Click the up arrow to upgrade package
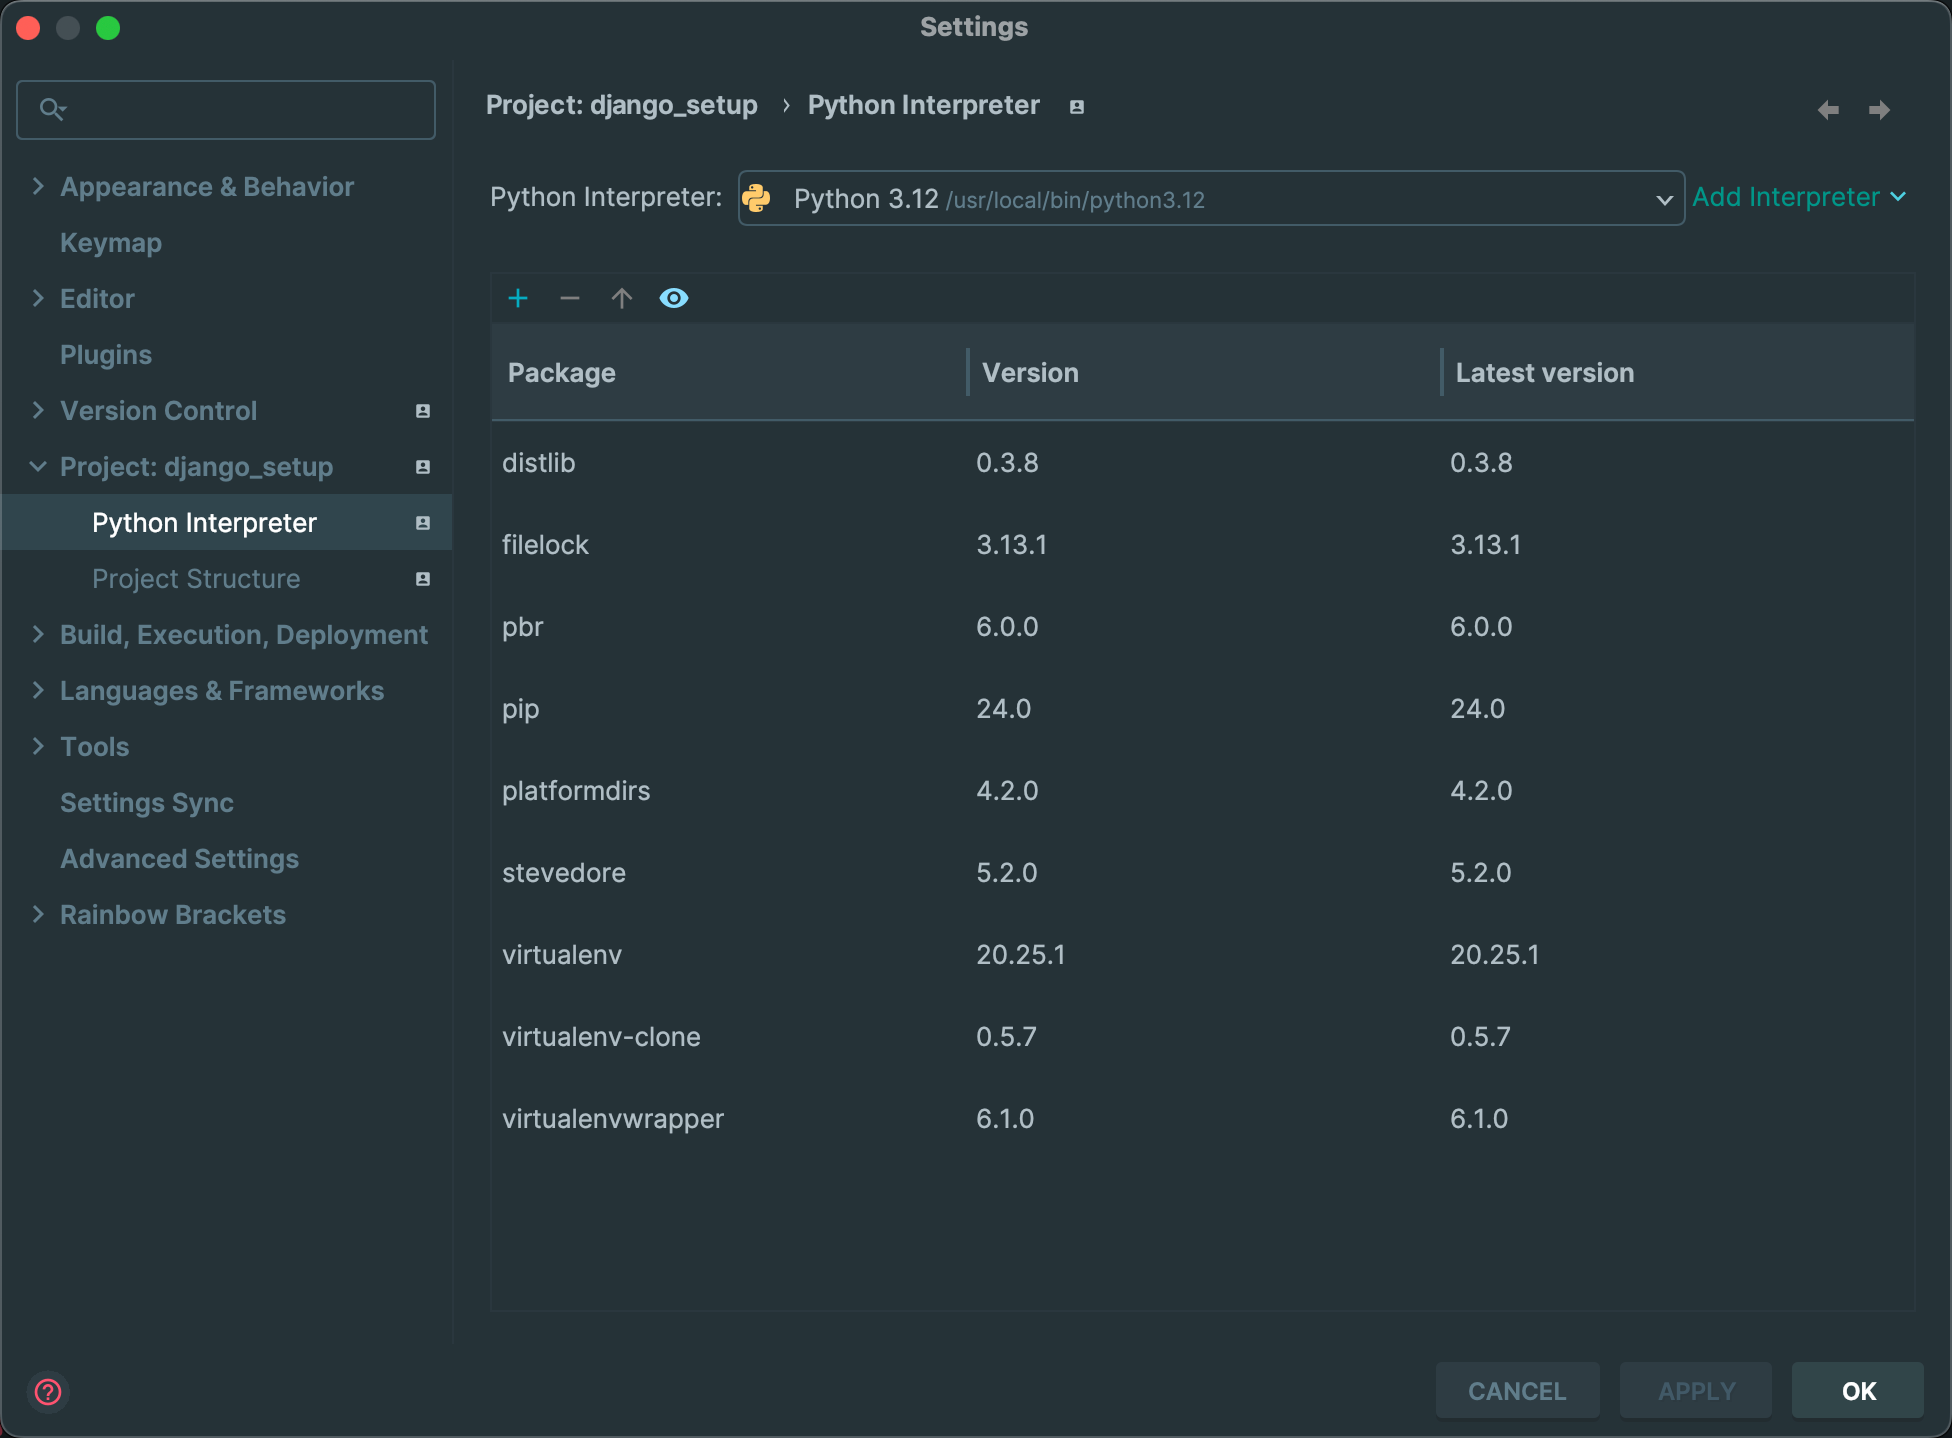 coord(622,298)
